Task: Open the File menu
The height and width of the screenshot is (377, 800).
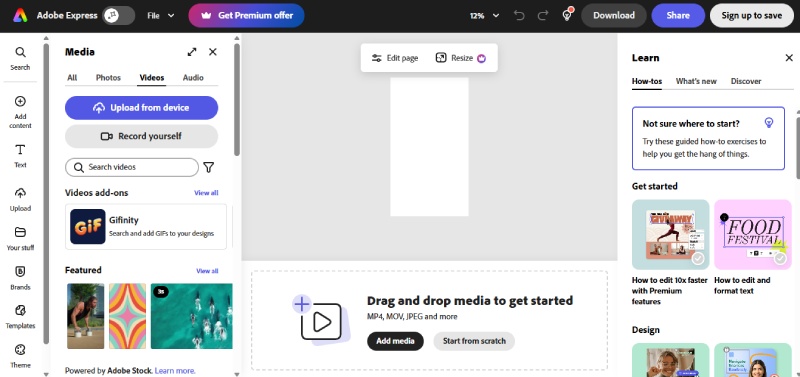Action: [x=161, y=15]
